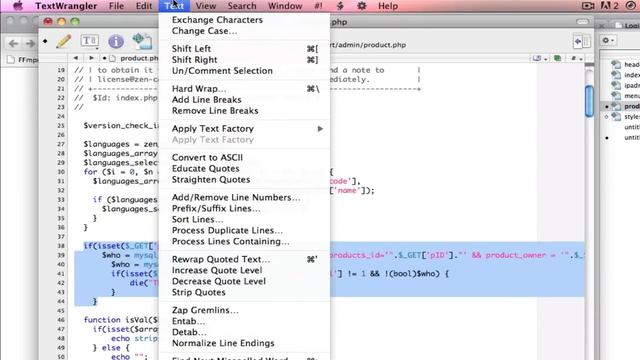Click previous document arrow in navigation bar

point(76,58)
